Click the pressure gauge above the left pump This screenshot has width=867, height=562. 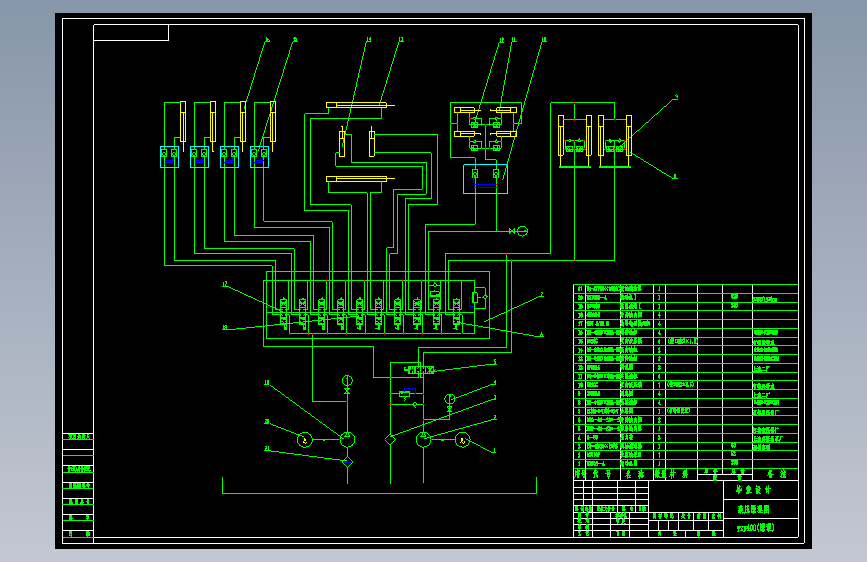click(347, 380)
